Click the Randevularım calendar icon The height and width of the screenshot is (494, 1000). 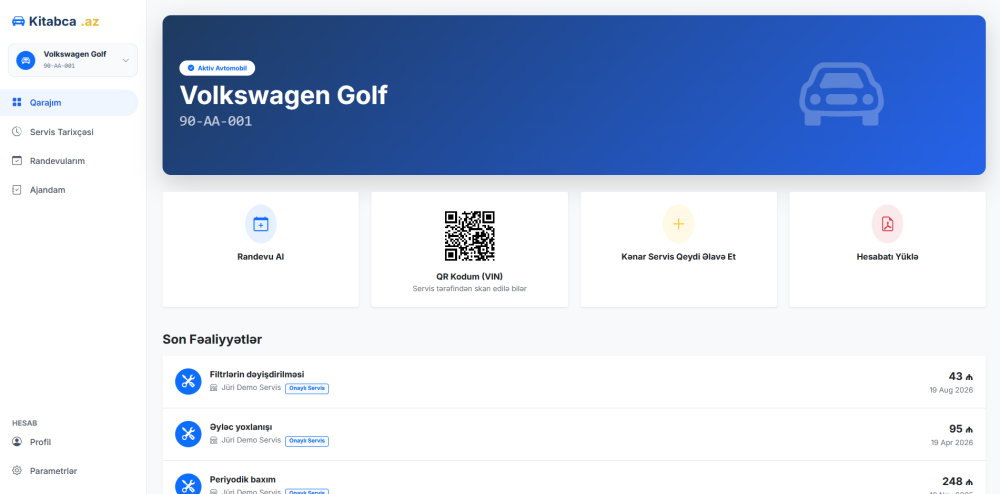pyautogui.click(x=17, y=161)
